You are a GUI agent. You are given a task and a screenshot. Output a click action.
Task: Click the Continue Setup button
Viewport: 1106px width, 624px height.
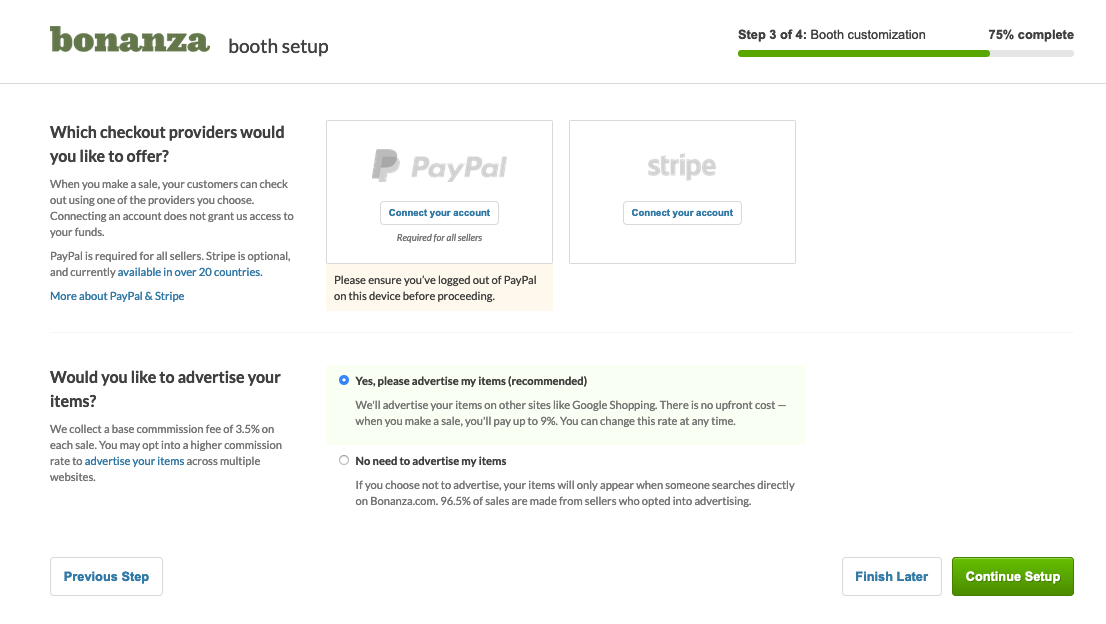[1013, 577]
